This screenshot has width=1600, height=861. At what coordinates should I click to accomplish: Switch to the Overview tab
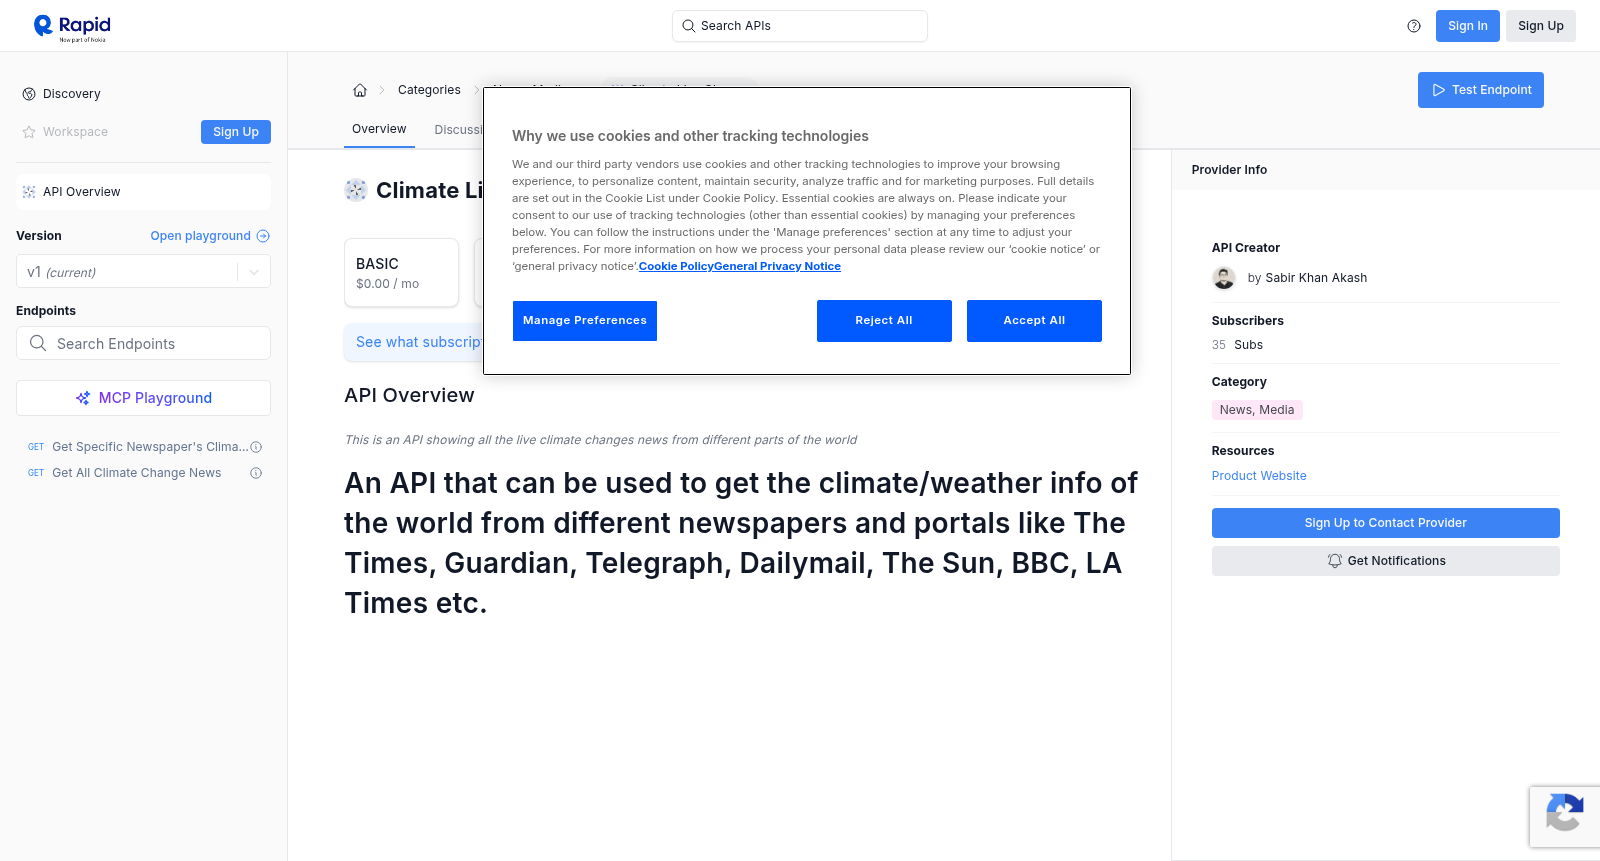pyautogui.click(x=379, y=129)
